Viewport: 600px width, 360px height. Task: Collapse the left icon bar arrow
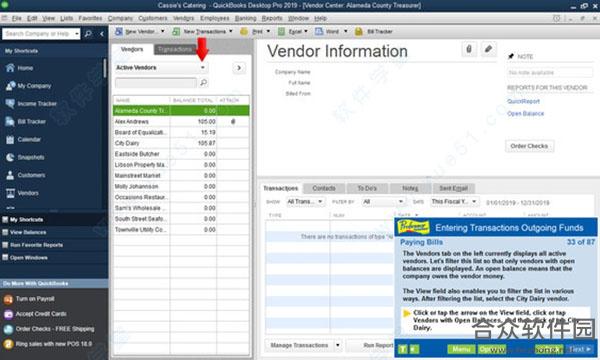click(101, 34)
